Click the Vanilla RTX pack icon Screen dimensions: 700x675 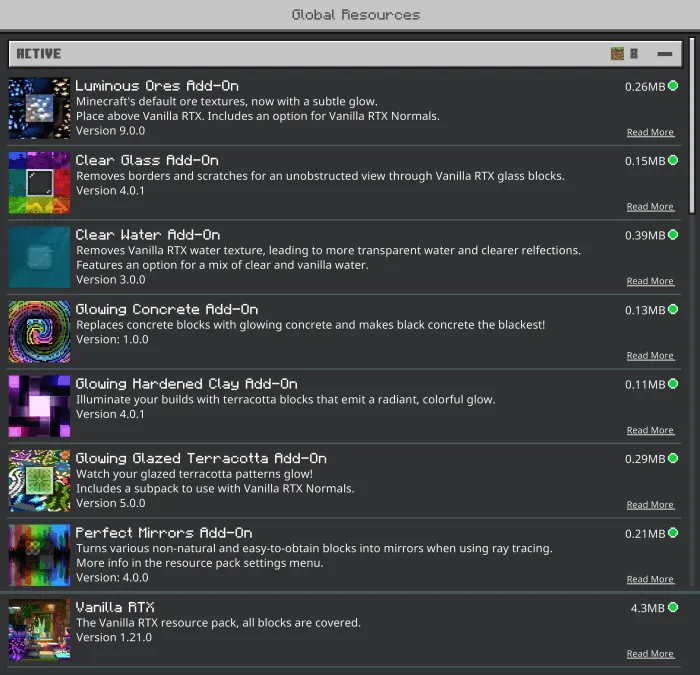39,630
